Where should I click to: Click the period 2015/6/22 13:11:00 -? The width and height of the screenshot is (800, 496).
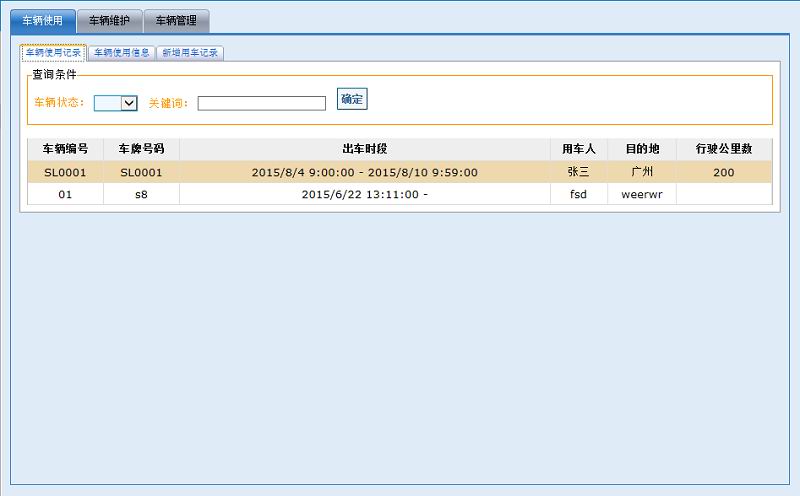tap(365, 194)
